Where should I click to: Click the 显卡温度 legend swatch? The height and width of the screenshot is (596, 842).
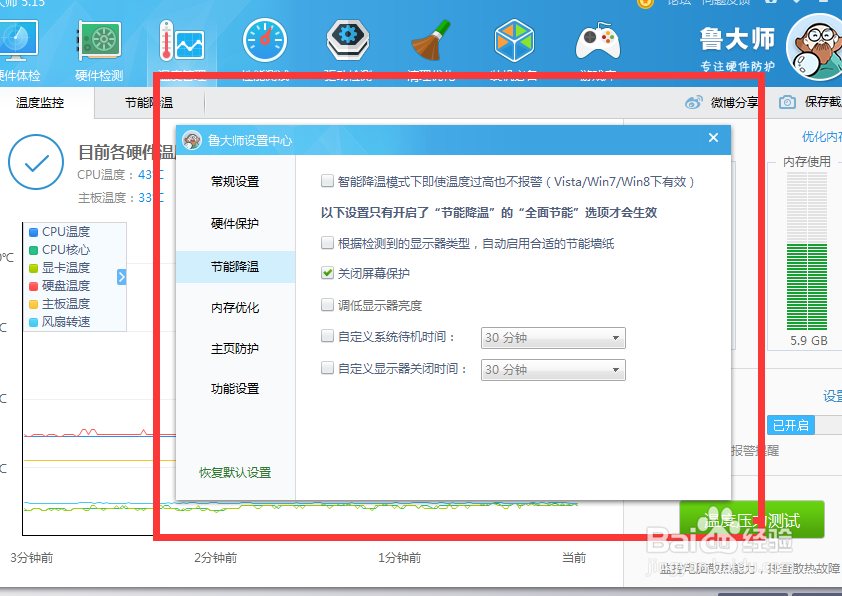(x=33, y=268)
